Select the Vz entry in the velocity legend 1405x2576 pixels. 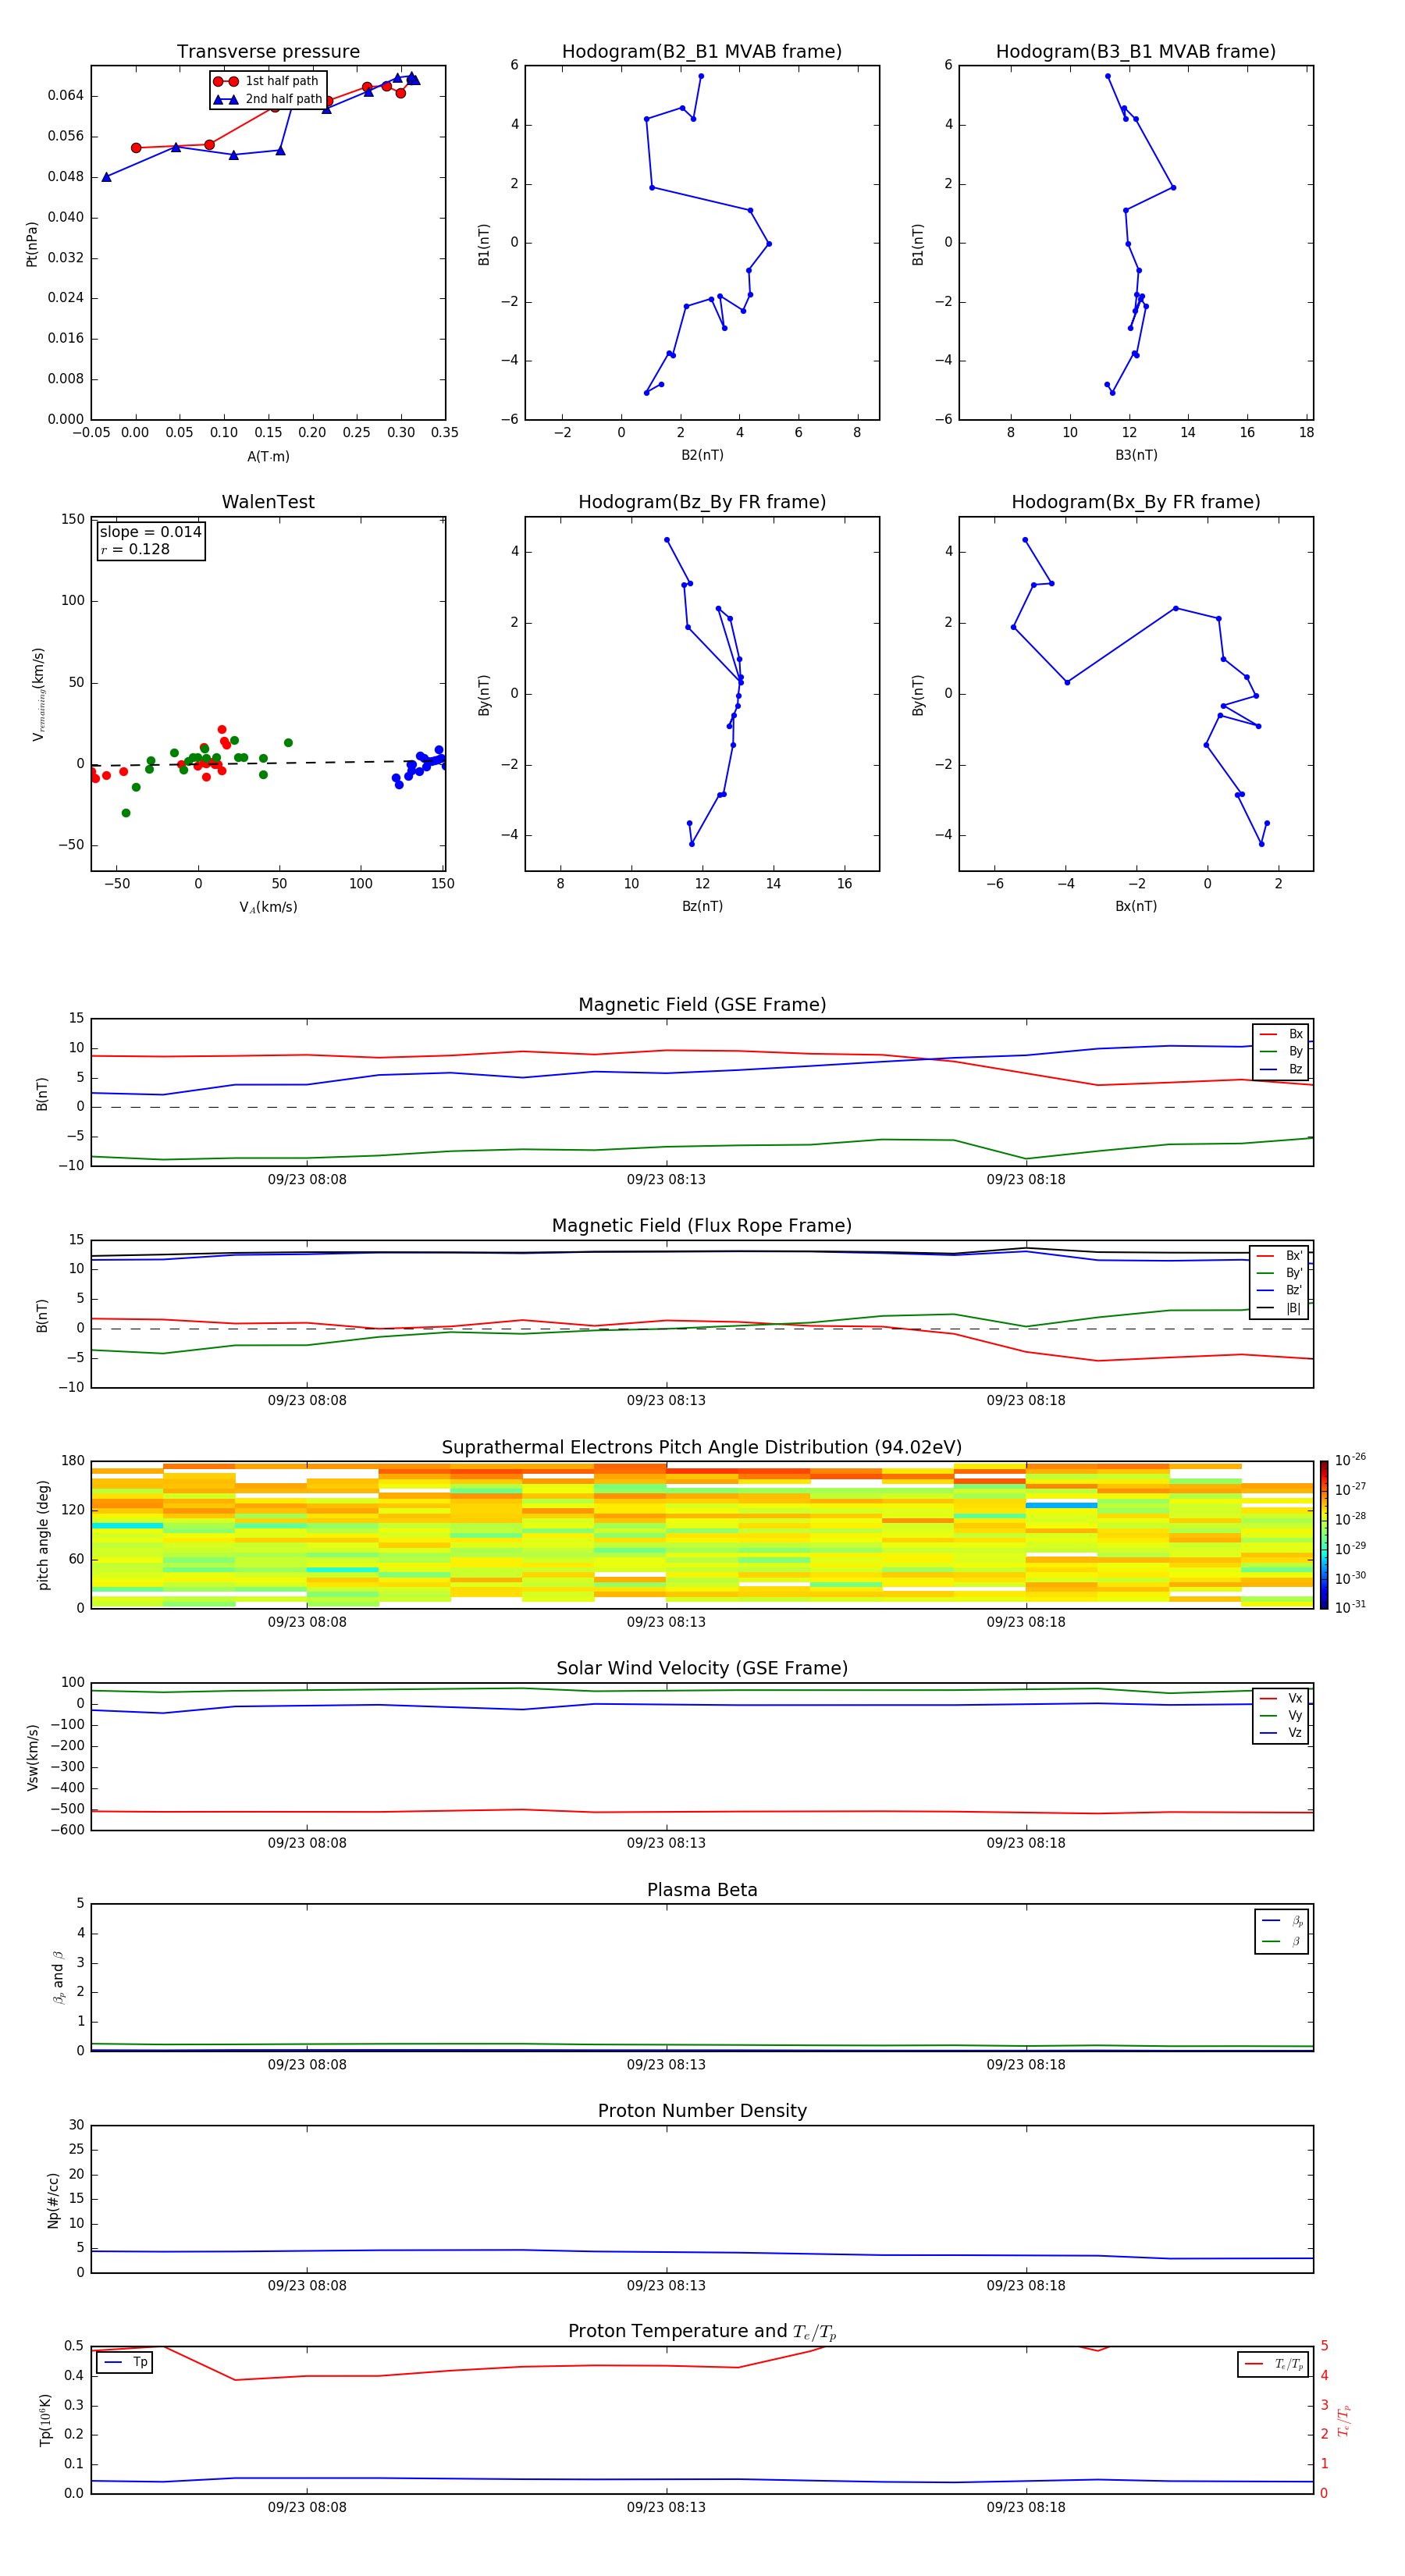pyautogui.click(x=1281, y=1733)
